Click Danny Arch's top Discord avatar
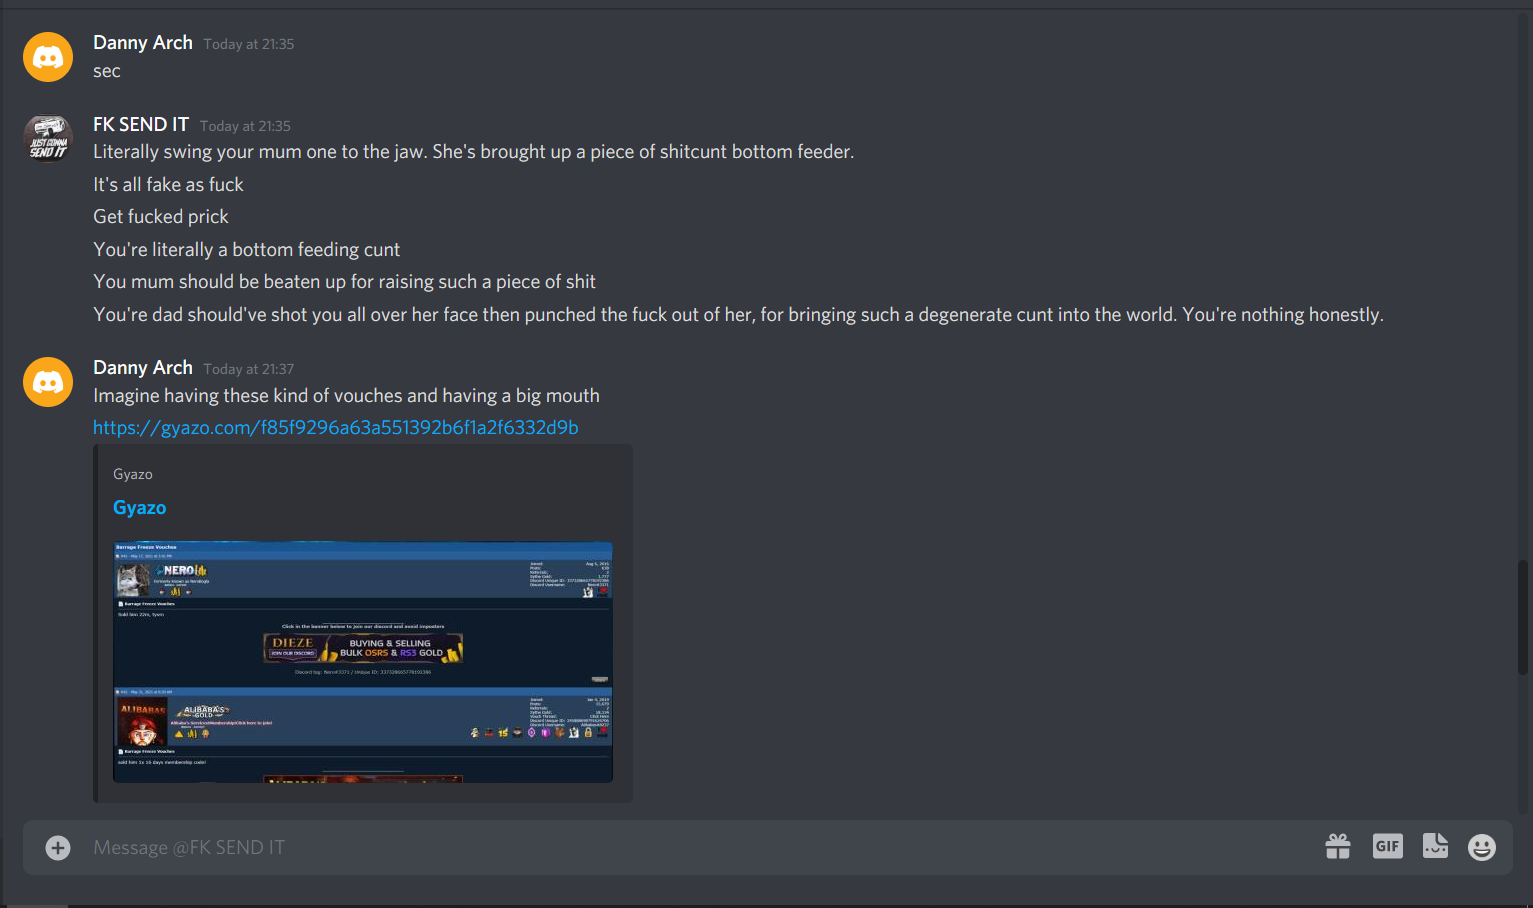Viewport: 1533px width, 908px height. click(x=48, y=57)
